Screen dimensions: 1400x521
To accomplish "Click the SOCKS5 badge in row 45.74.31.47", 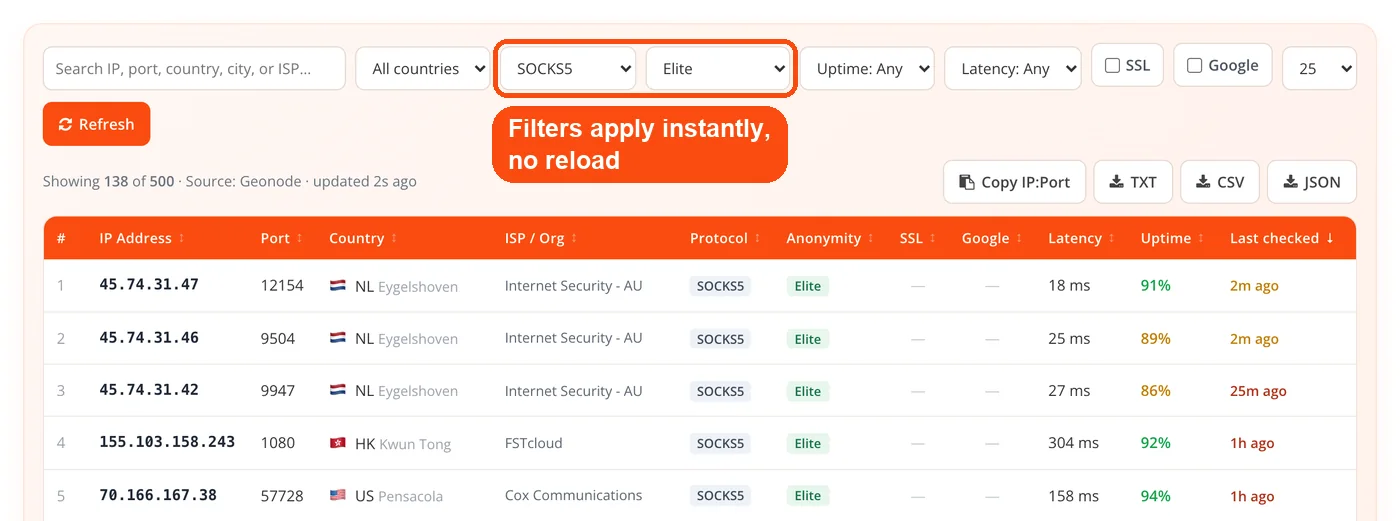I will coord(720,286).
